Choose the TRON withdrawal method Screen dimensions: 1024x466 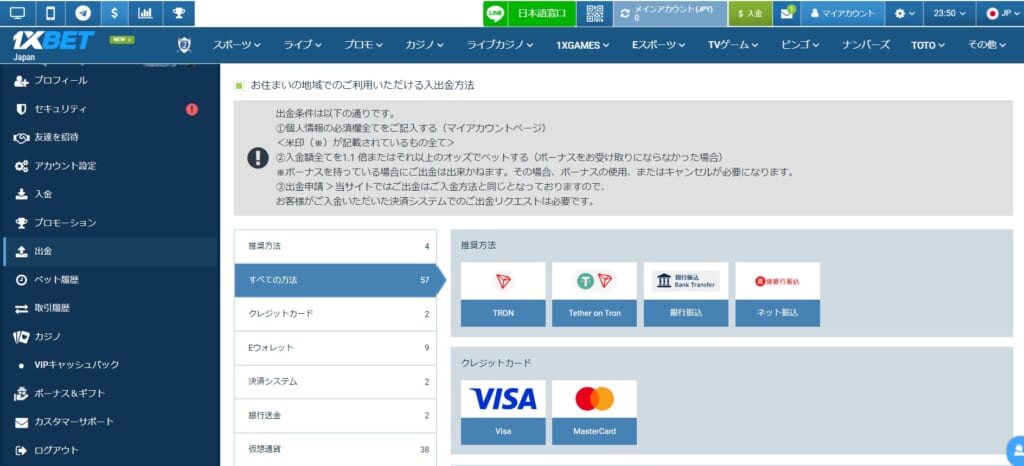coord(503,294)
